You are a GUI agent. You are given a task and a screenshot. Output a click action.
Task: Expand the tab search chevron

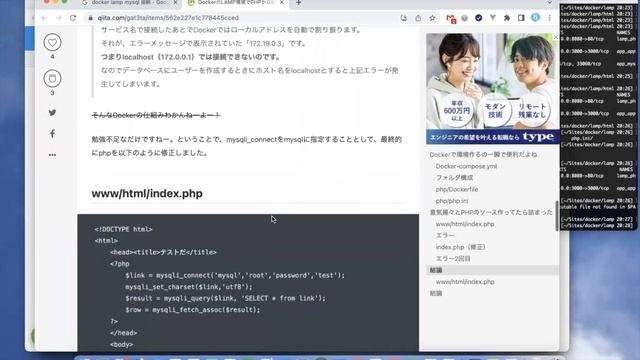click(549, 3)
